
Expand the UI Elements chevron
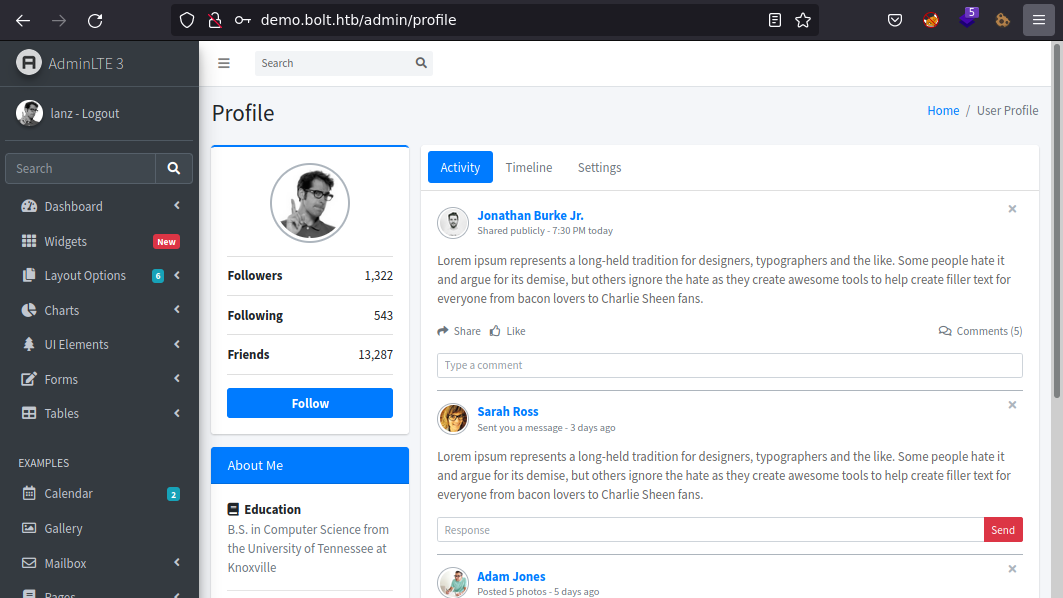(x=177, y=344)
